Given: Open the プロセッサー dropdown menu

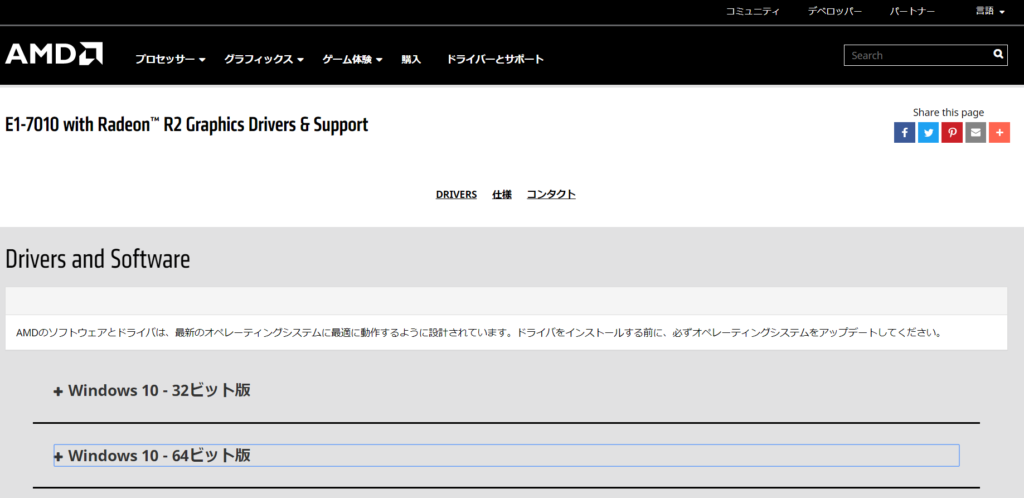Looking at the screenshot, I should (170, 59).
